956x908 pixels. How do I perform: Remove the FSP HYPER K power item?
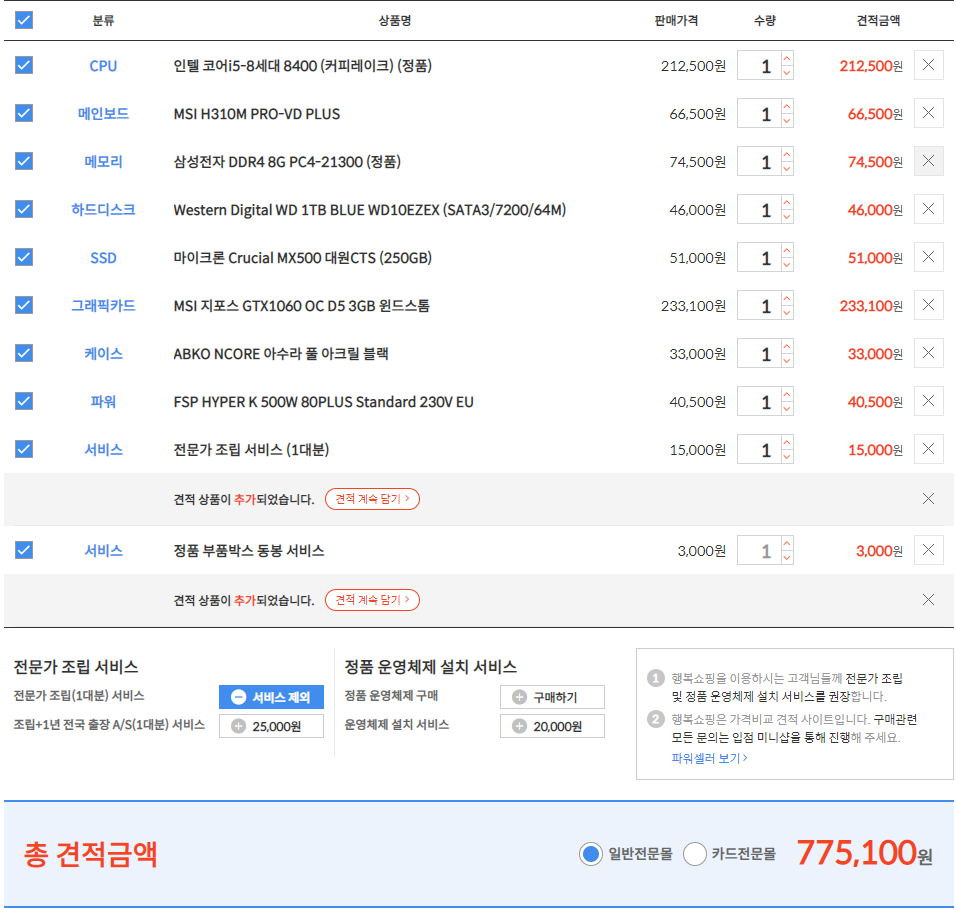pyautogui.click(x=928, y=401)
